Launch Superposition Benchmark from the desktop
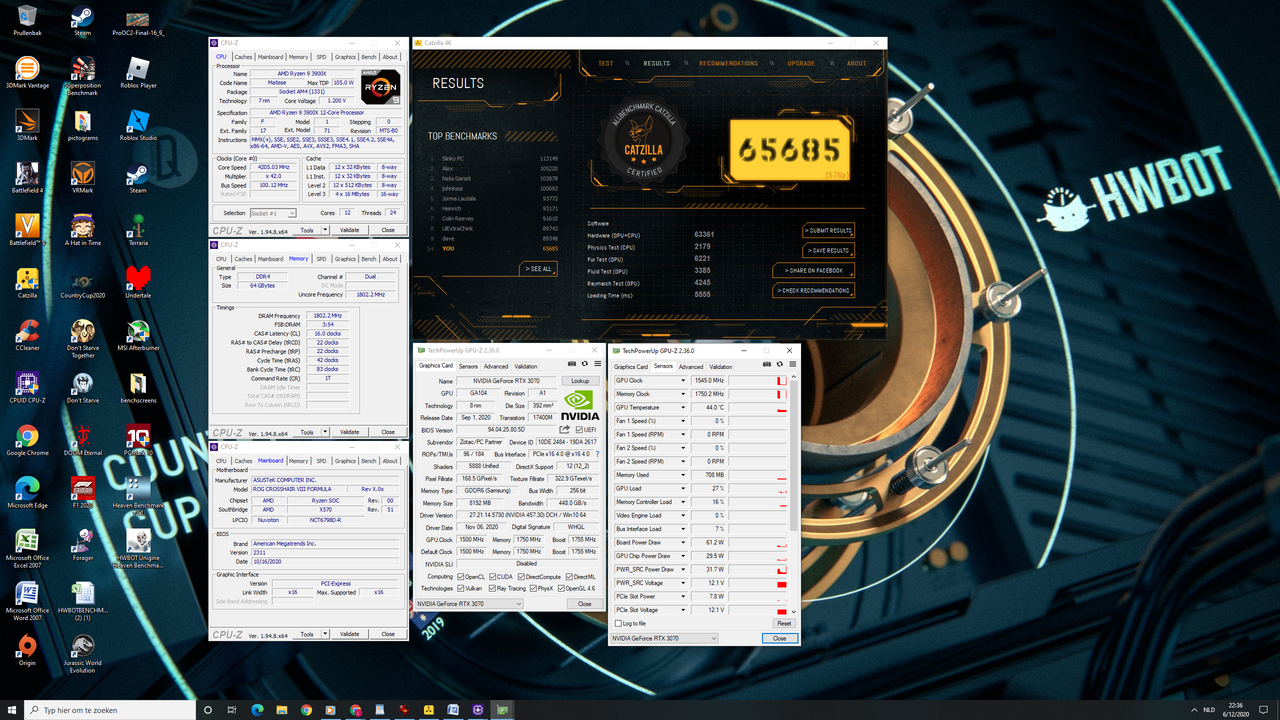The image size is (1280, 720). click(82, 75)
